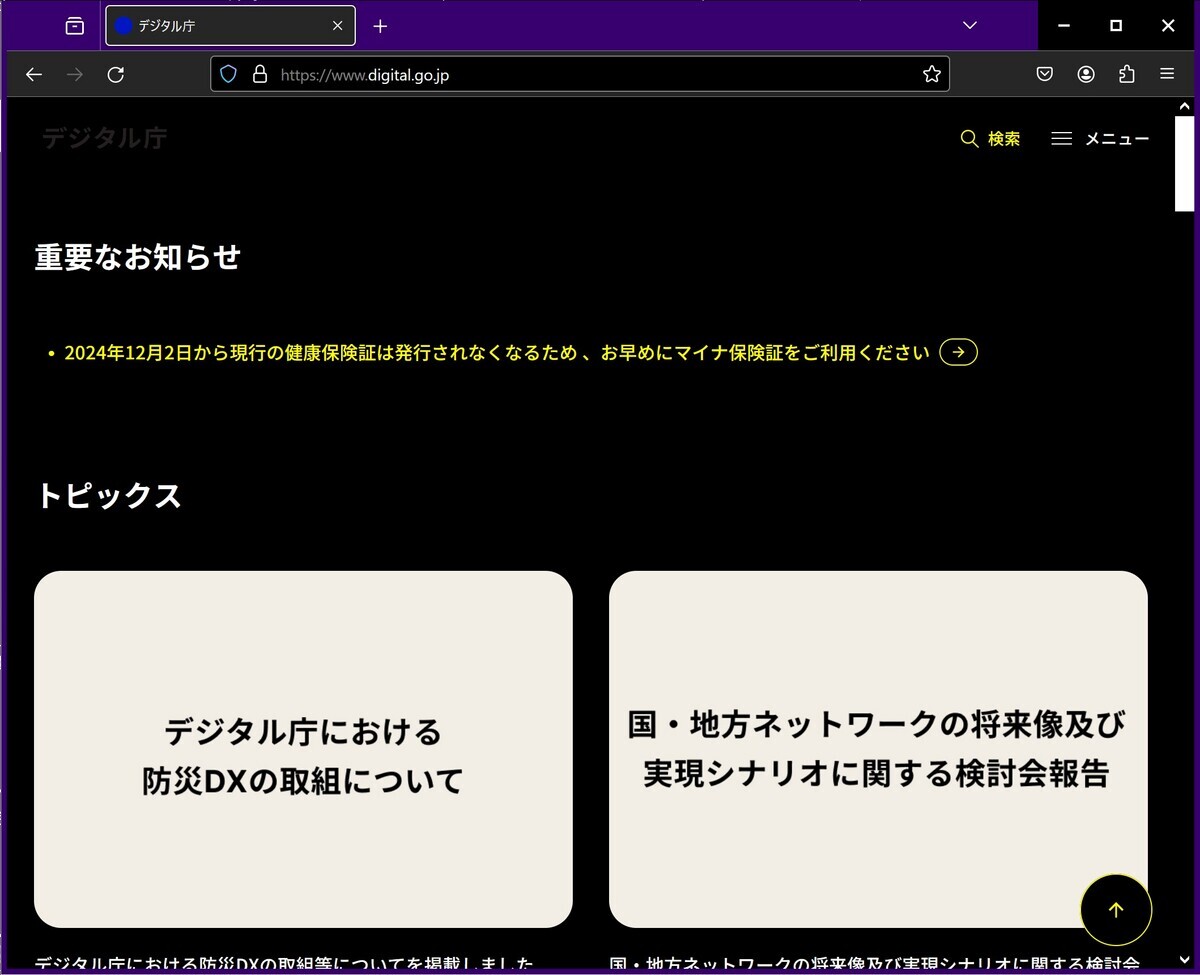Click the arrow circle beside notice
This screenshot has height=975, width=1200.
coord(958,352)
